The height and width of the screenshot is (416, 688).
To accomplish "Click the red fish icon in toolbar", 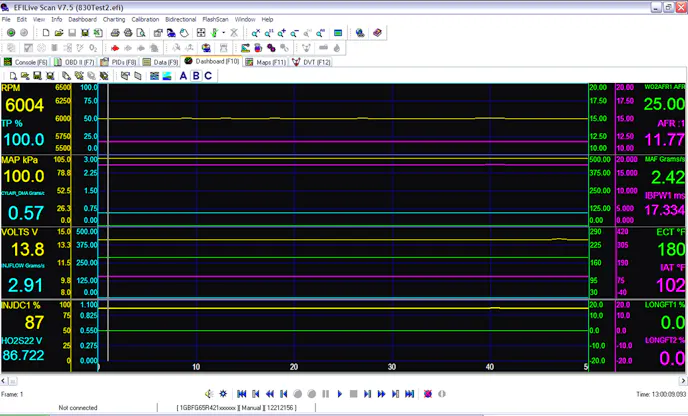I will 115,47.
